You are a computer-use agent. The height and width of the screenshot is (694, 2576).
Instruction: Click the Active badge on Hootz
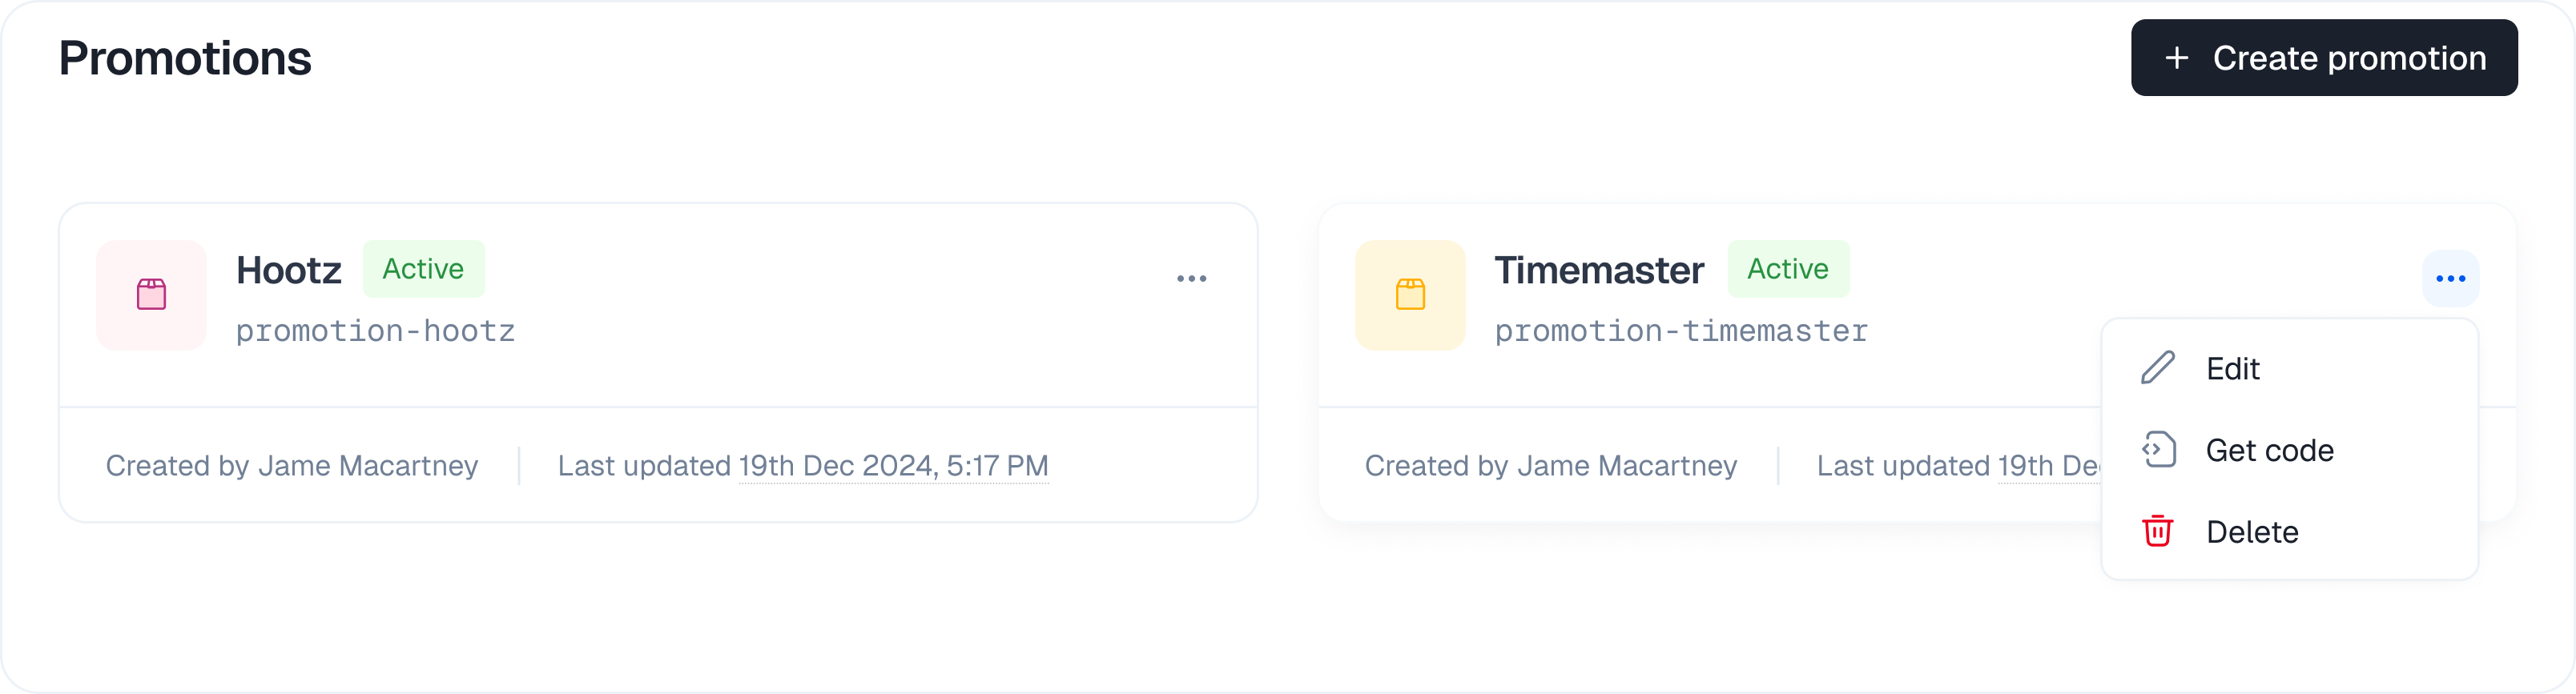coord(423,268)
